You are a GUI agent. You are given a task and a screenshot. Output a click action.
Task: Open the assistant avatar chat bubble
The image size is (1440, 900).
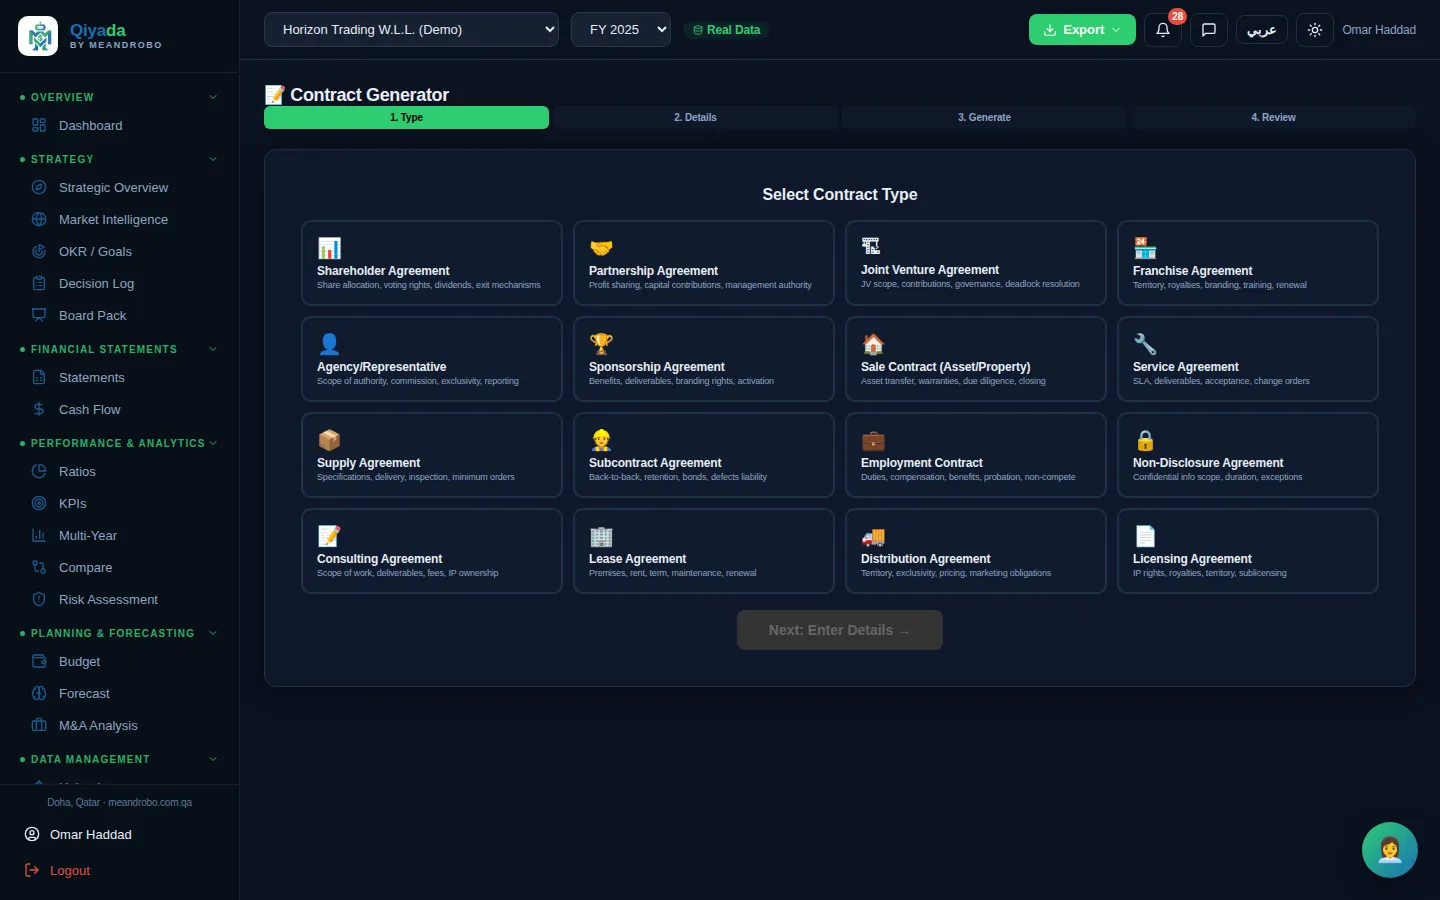1390,850
